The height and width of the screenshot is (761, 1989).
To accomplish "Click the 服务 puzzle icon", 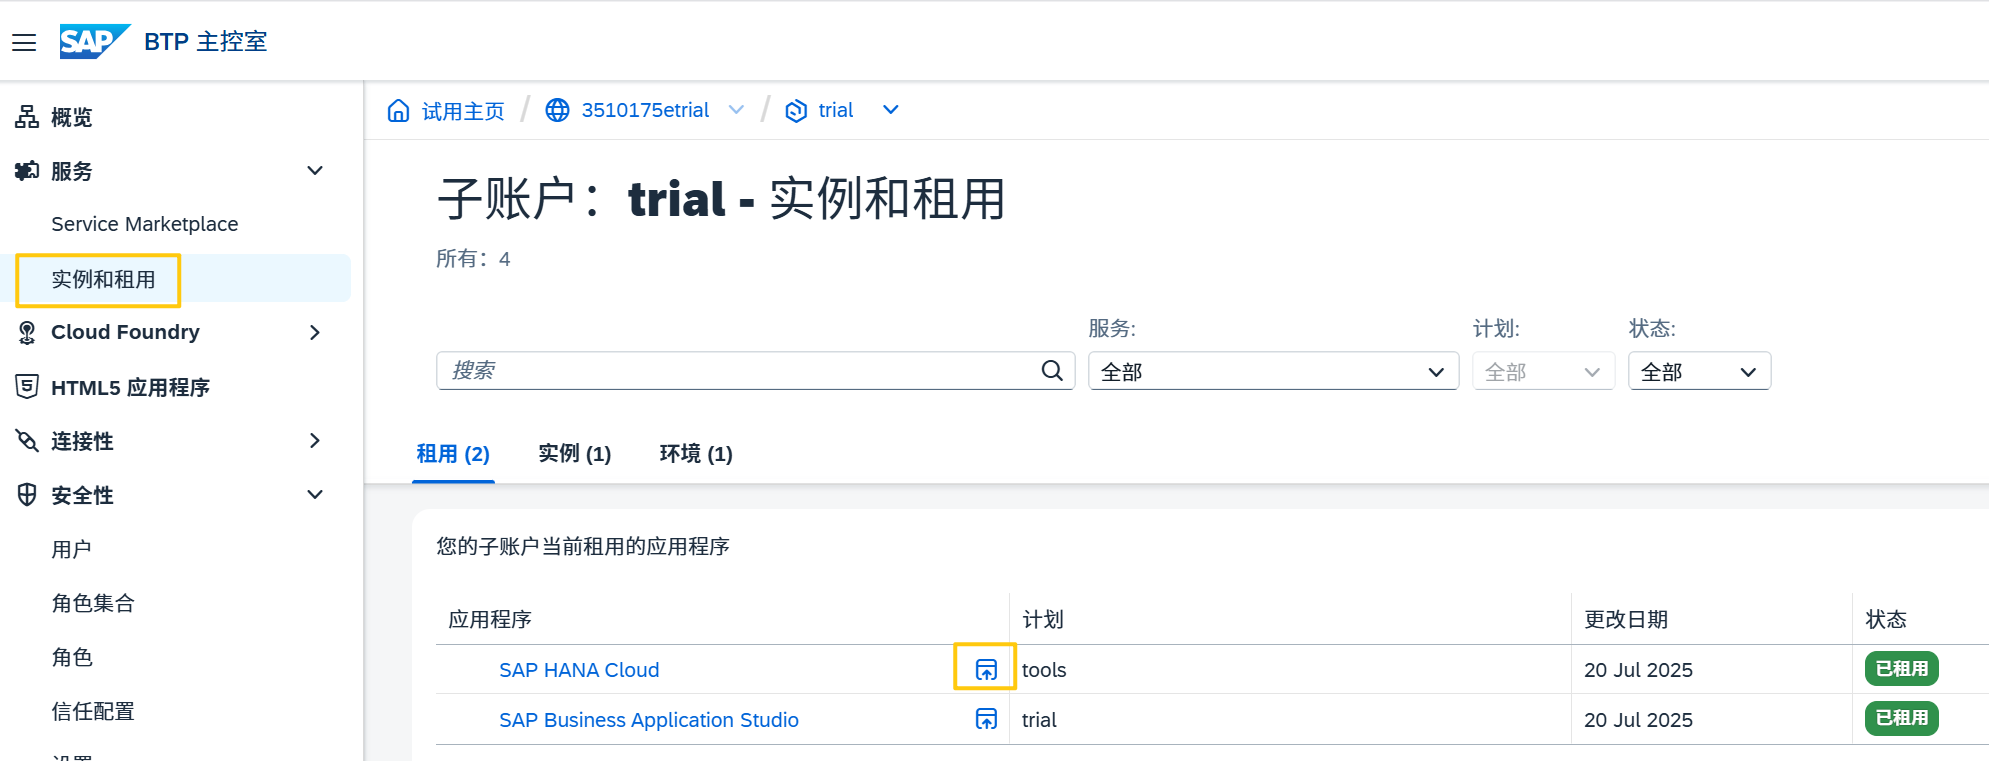I will 27,171.
